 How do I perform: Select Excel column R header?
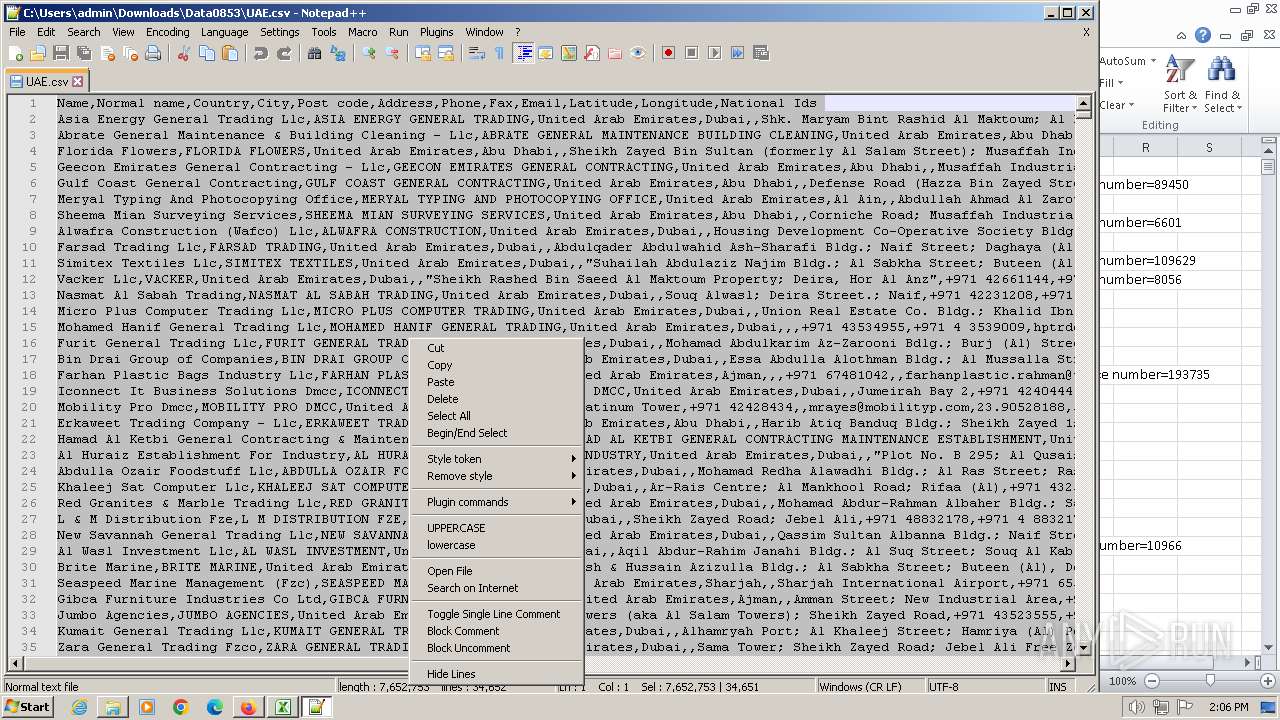1145,147
